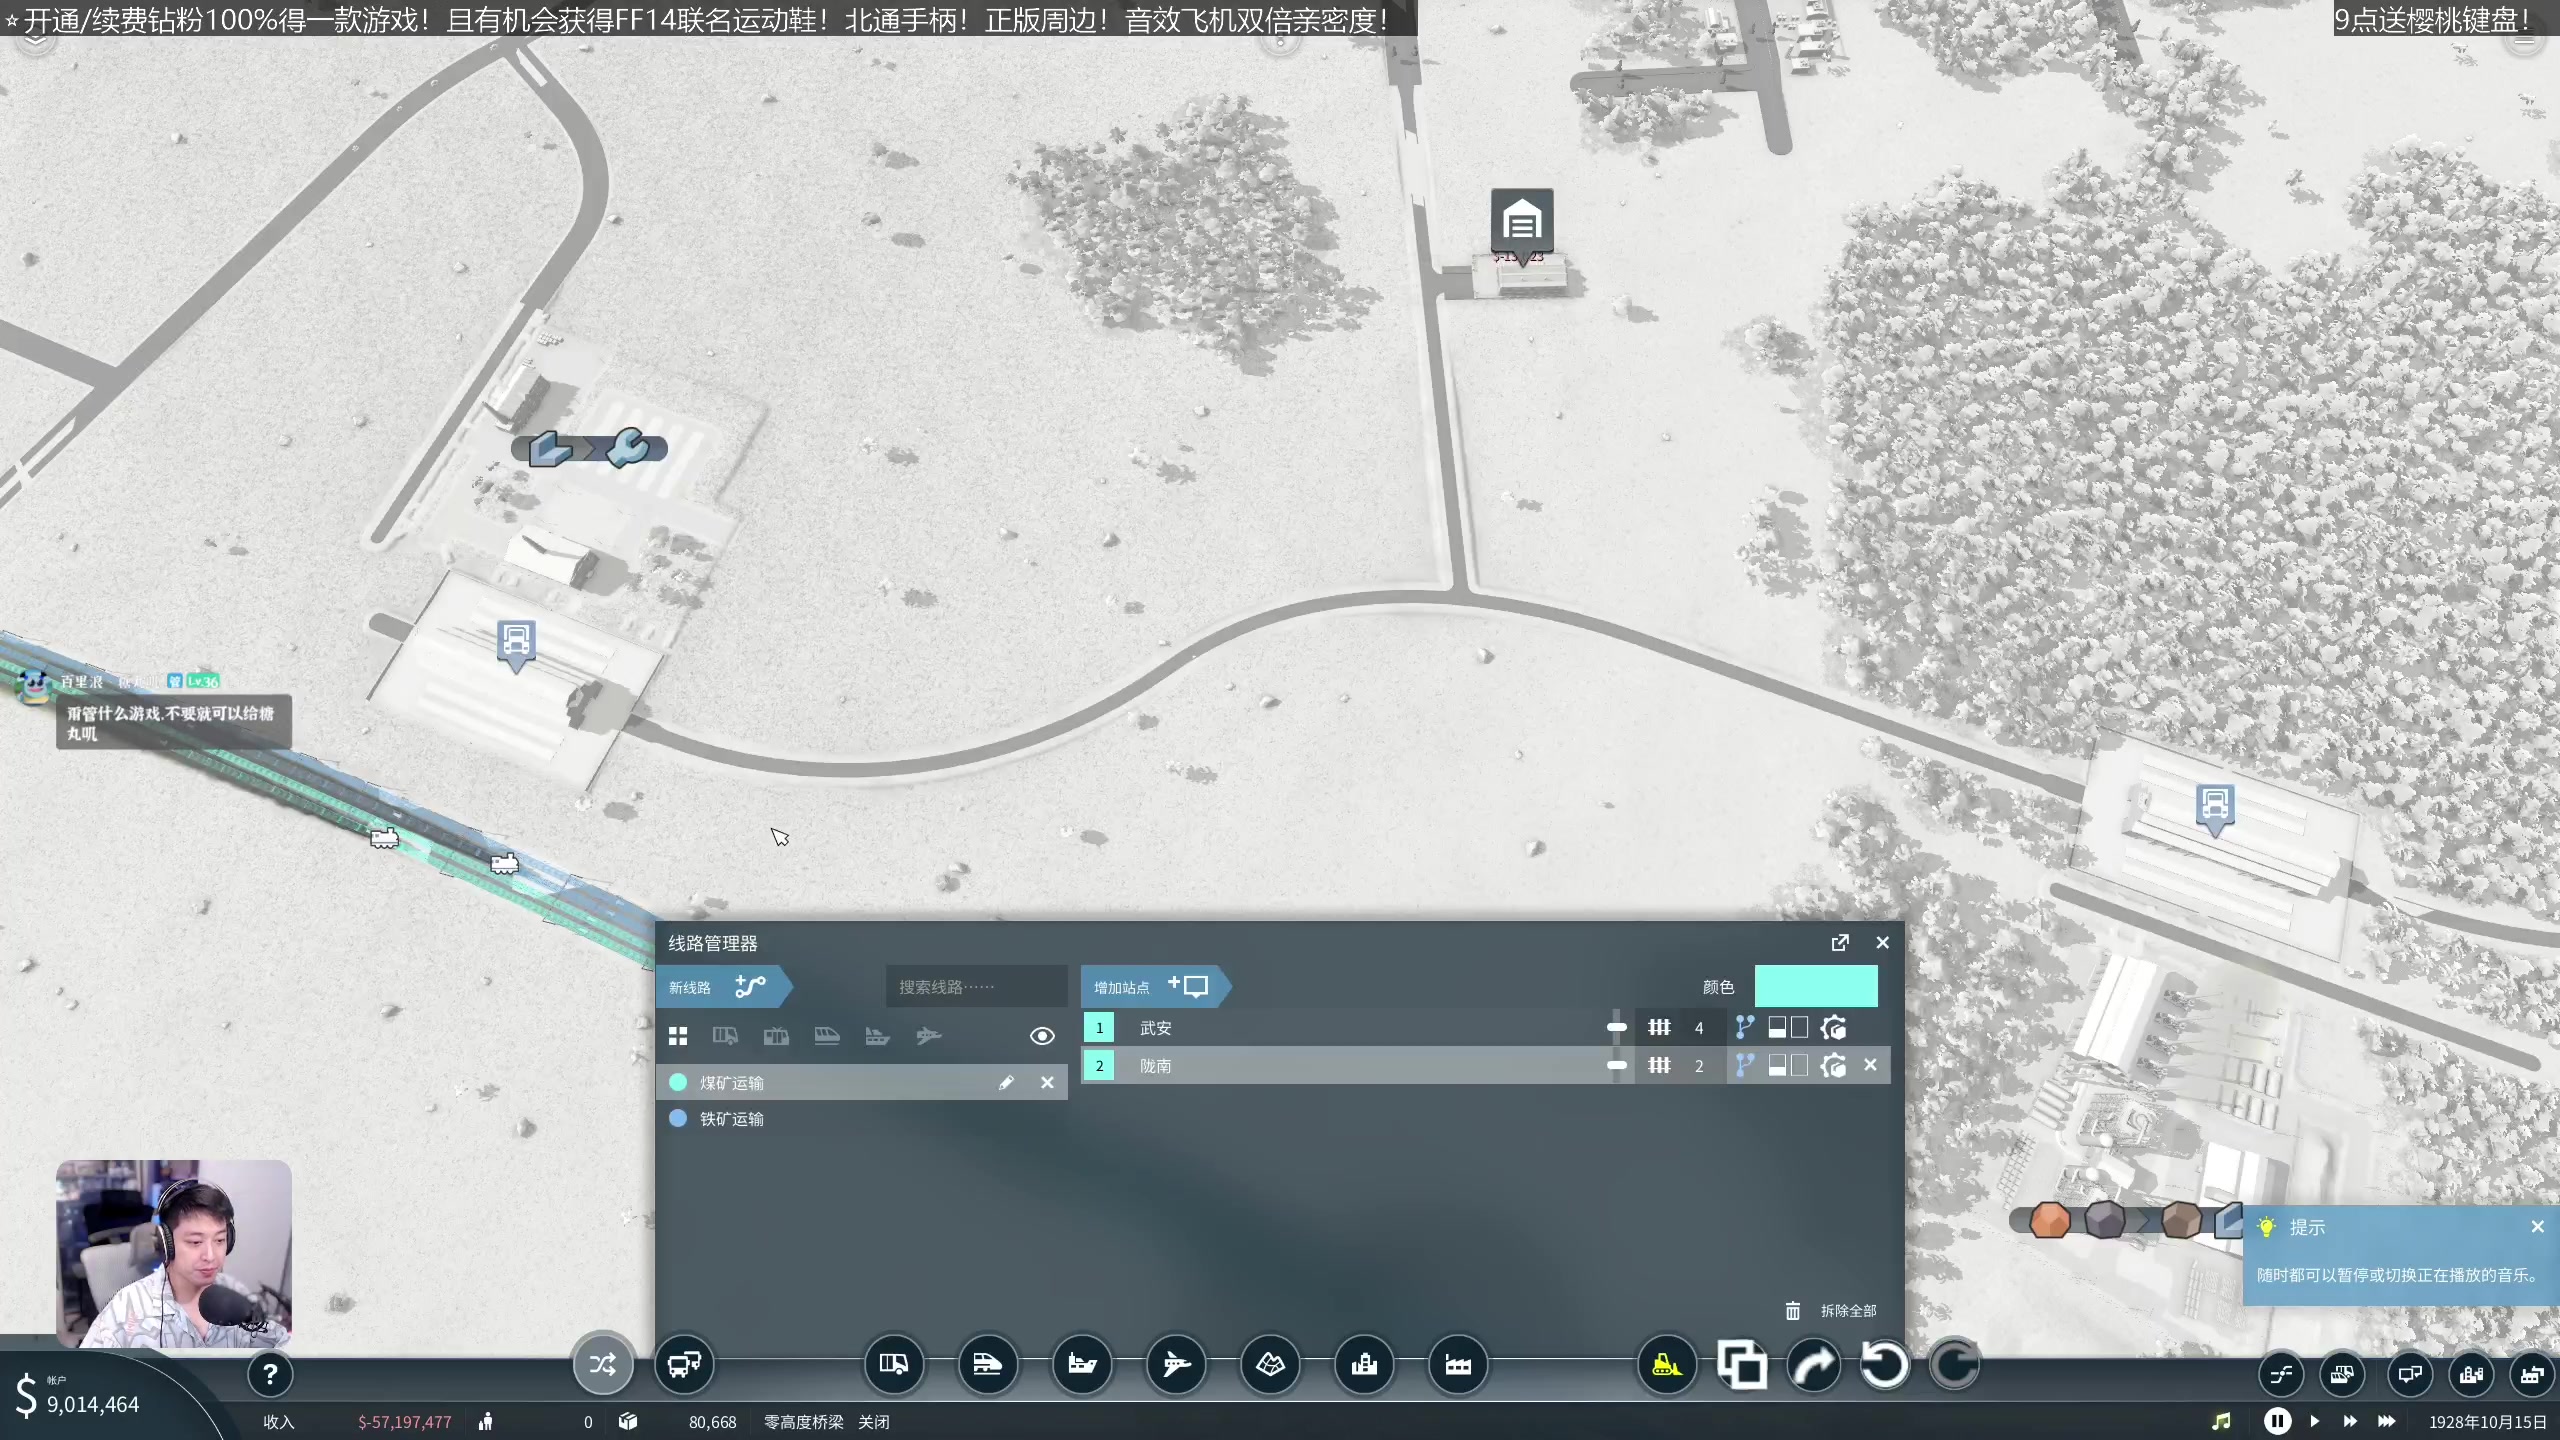Viewport: 2560px width, 1440px height.
Task: Open cargo settings gear for 陇南
Action: click(1833, 1065)
